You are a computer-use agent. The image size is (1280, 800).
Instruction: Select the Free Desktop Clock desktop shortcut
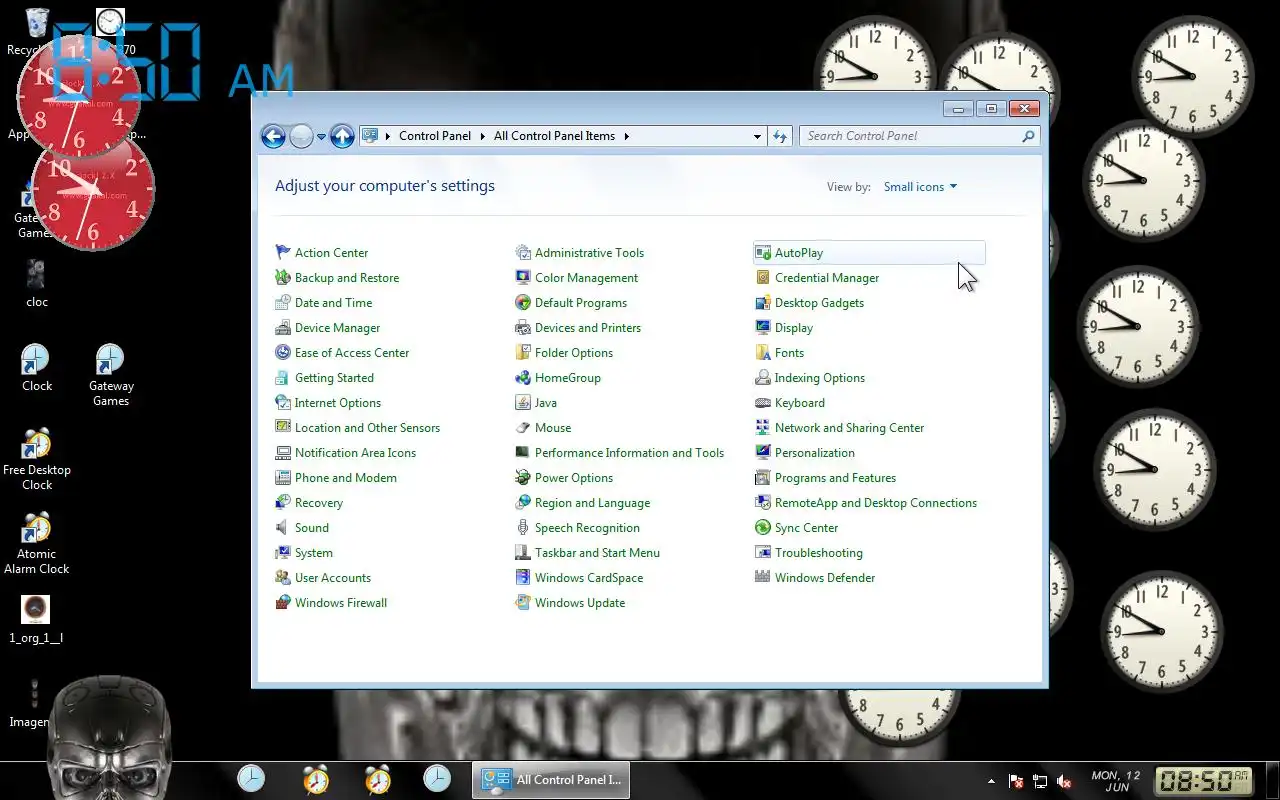(x=37, y=459)
